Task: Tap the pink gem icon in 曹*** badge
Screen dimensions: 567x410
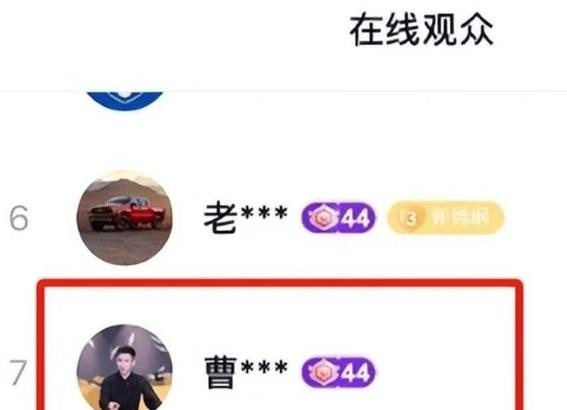Action: pos(321,372)
